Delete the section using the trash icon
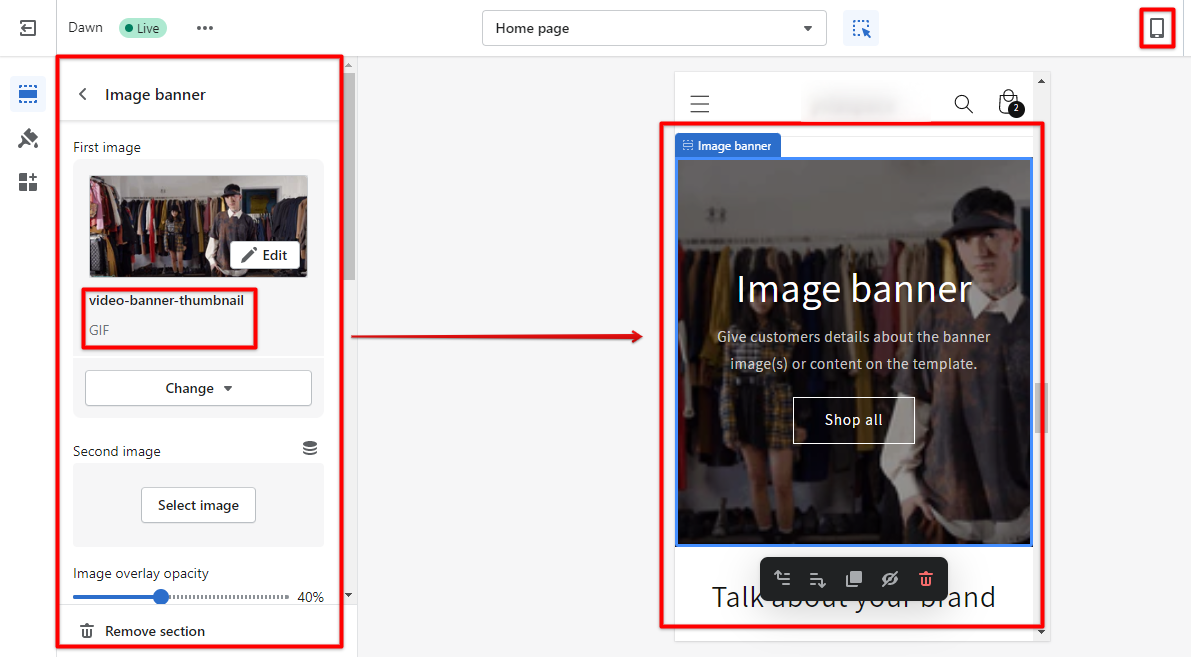Screen dimensions: 1191x657 (x=925, y=578)
